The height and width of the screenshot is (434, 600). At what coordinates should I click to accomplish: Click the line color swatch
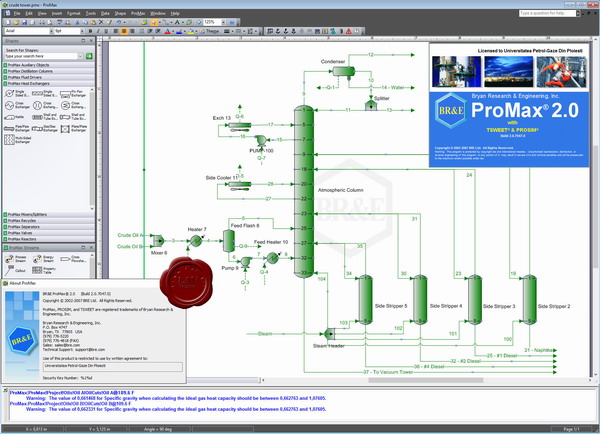click(179, 31)
